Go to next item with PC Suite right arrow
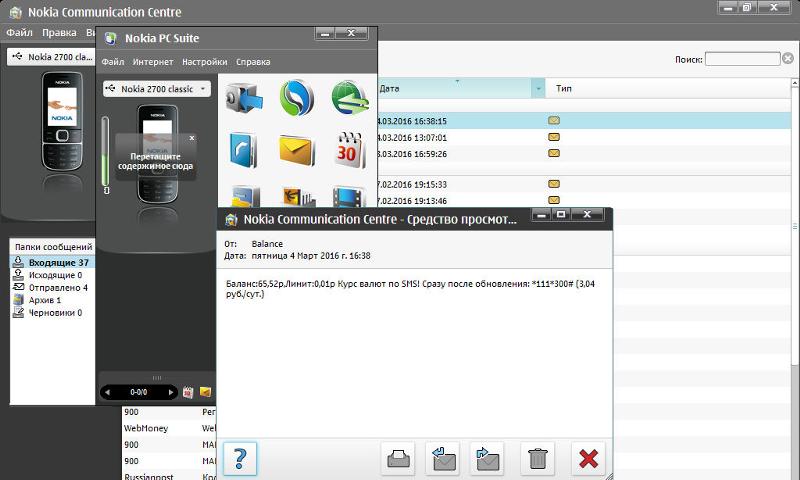Screen dimensions: 800x480 click(x=171, y=392)
